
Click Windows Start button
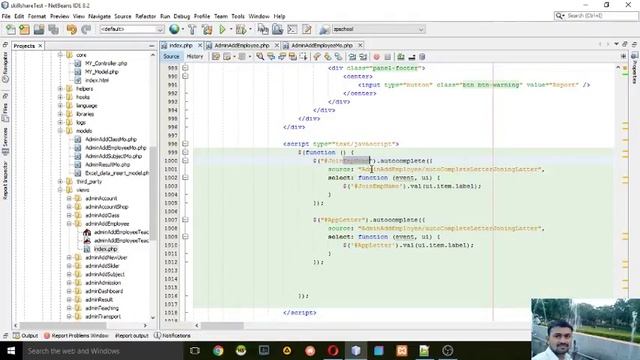[x=11, y=351]
